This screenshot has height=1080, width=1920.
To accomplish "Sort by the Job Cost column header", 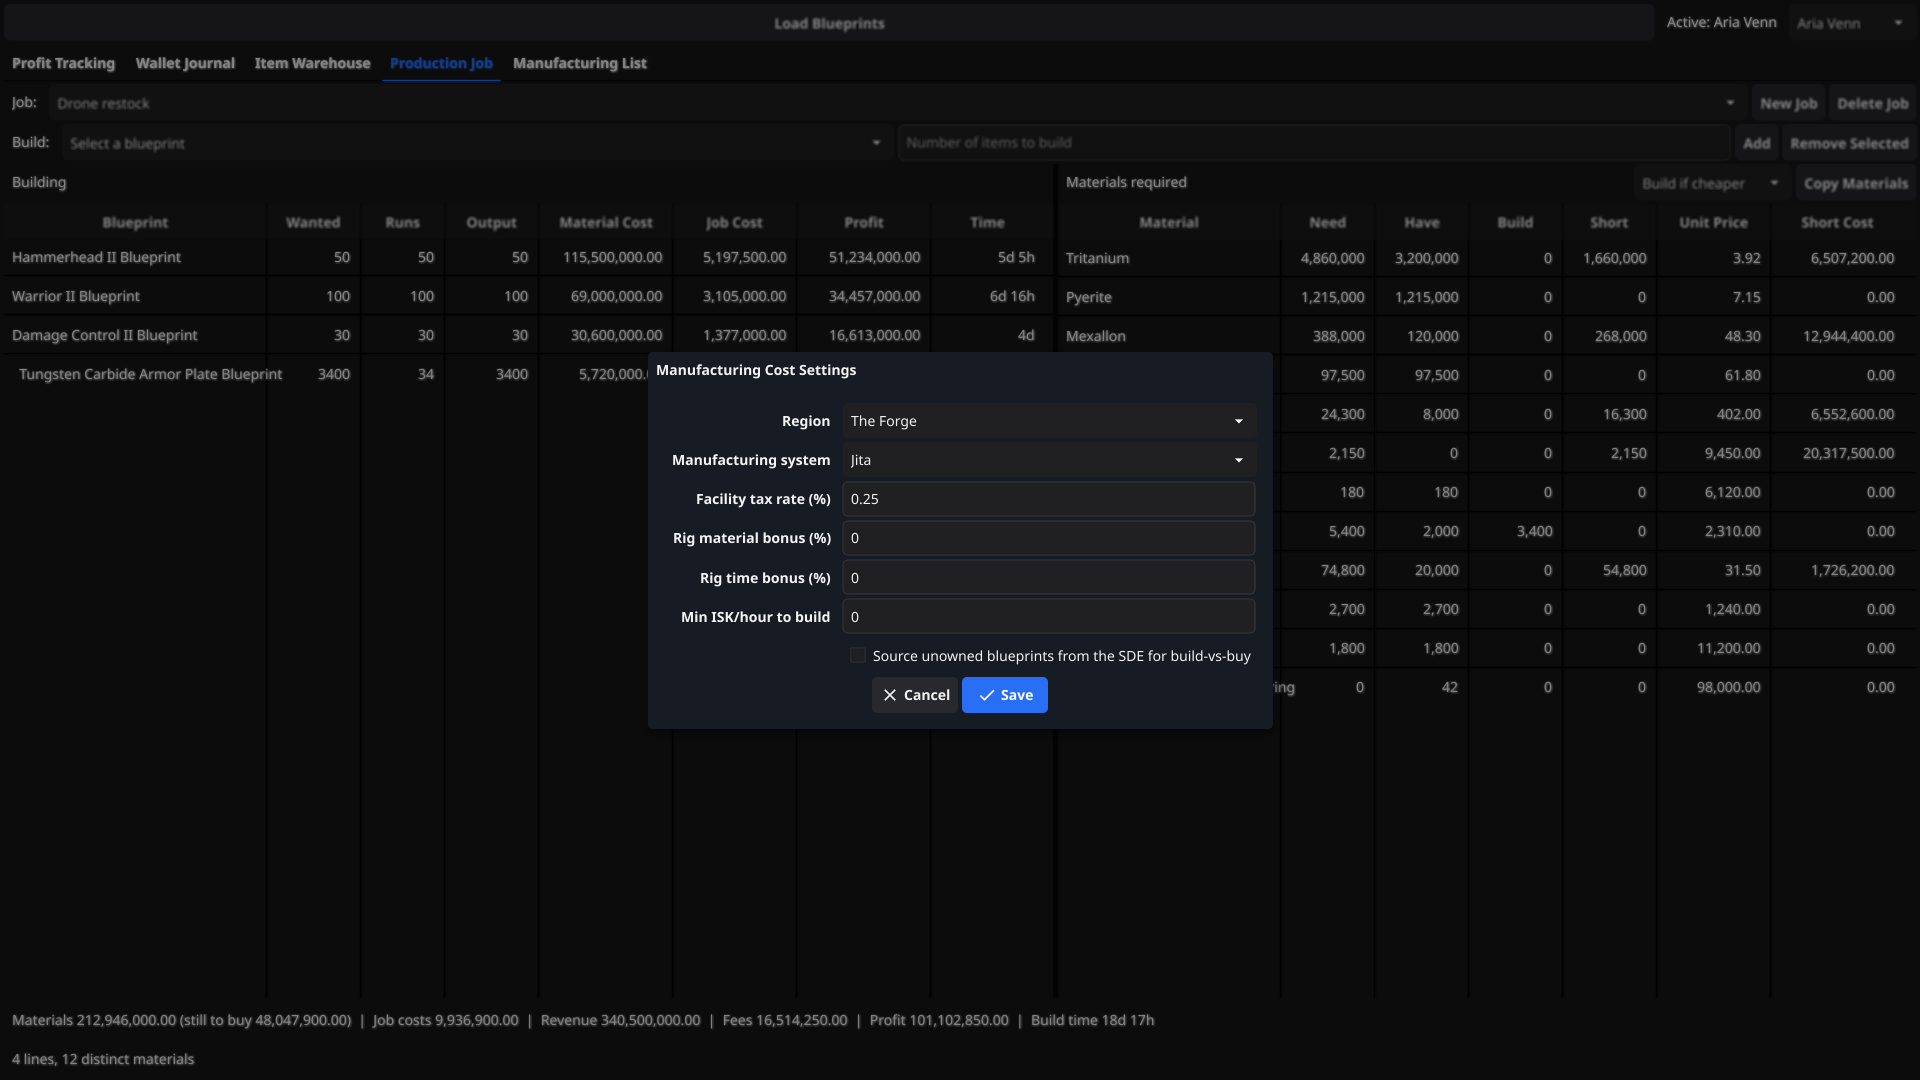I will pyautogui.click(x=734, y=222).
